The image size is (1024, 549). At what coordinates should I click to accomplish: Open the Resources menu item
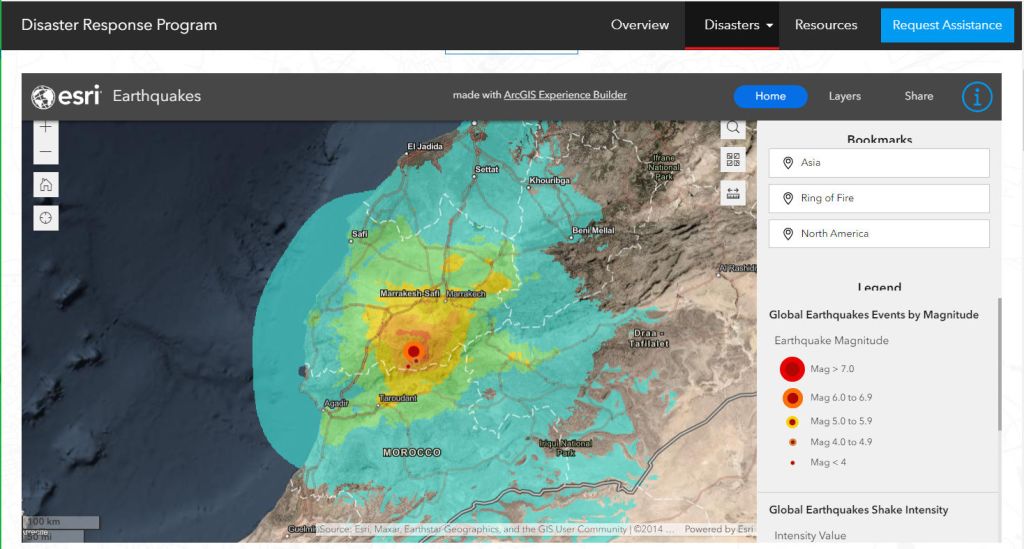(x=825, y=25)
